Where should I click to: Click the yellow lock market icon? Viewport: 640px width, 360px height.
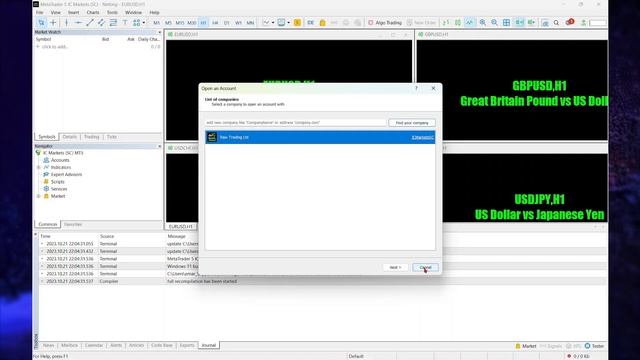[322, 23]
